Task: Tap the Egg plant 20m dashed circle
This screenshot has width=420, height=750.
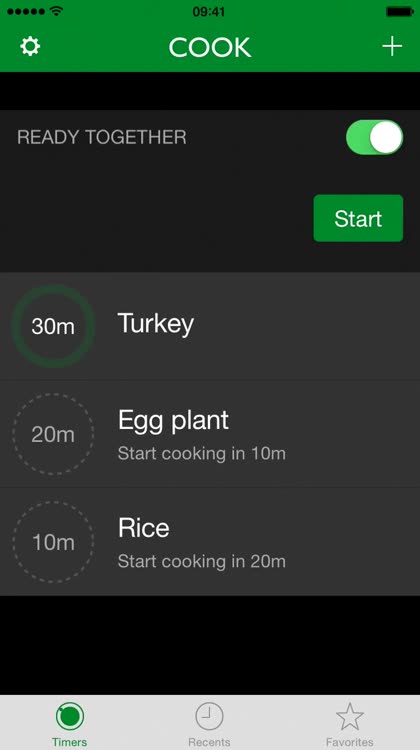Action: click(53, 434)
